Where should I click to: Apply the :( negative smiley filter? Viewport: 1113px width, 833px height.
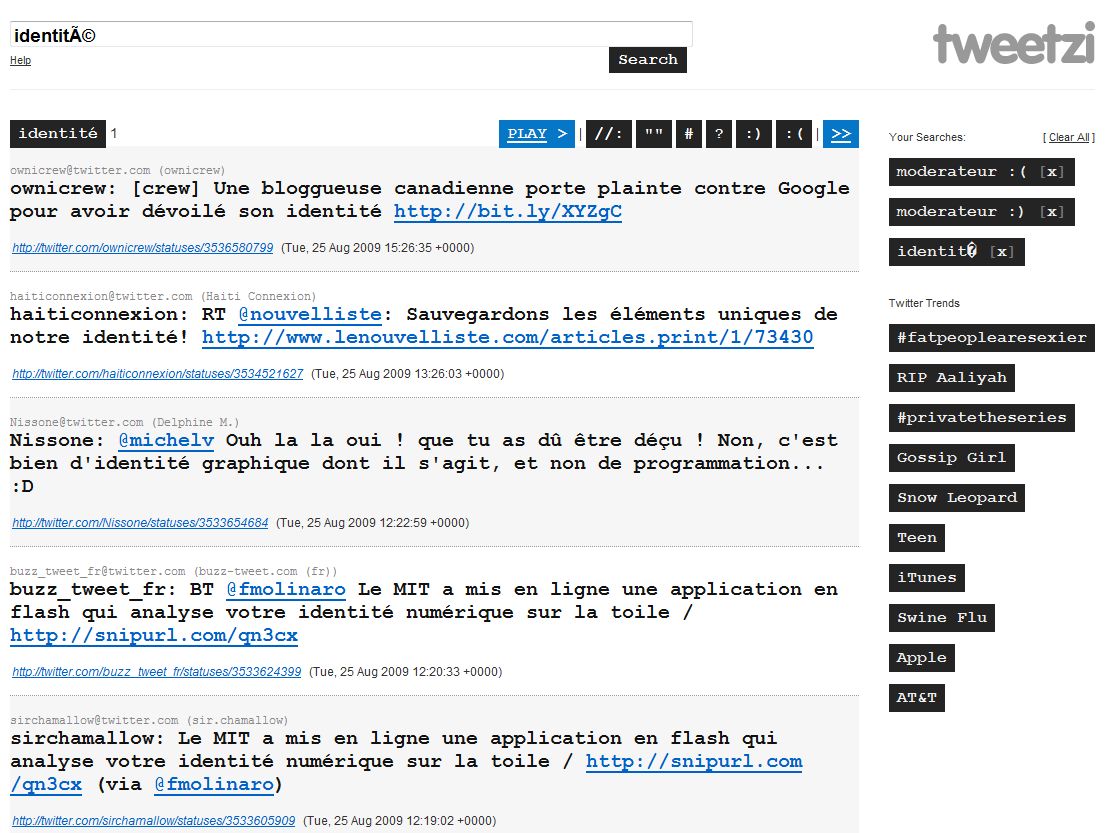(794, 133)
